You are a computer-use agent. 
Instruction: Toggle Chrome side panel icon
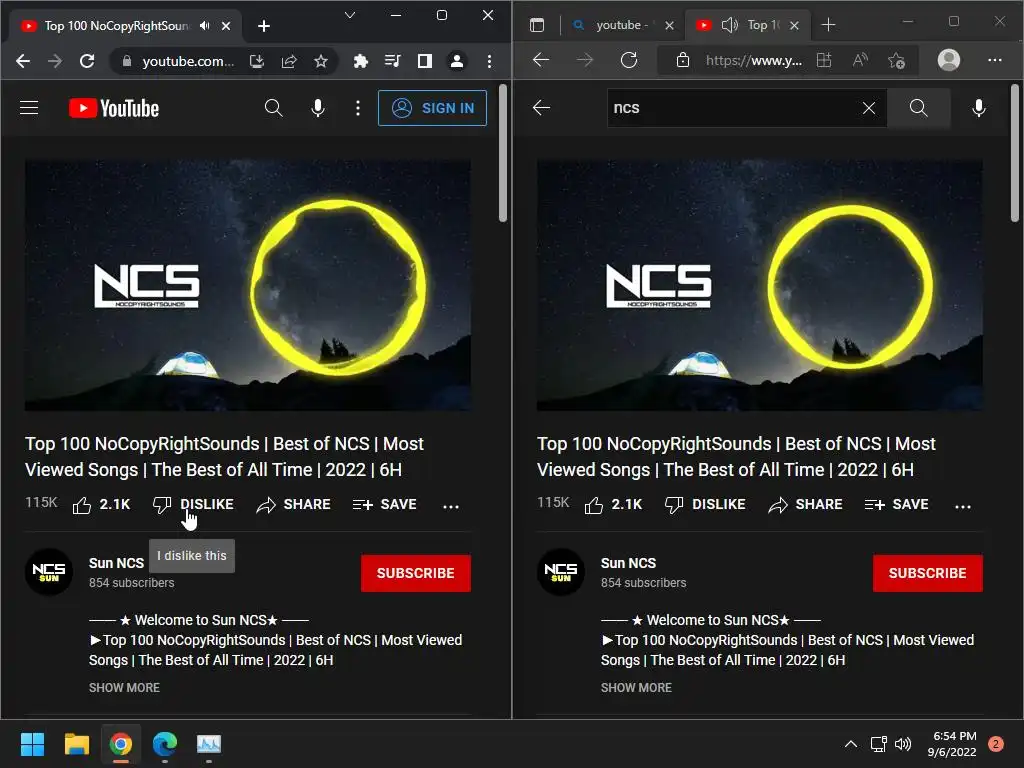(x=424, y=61)
